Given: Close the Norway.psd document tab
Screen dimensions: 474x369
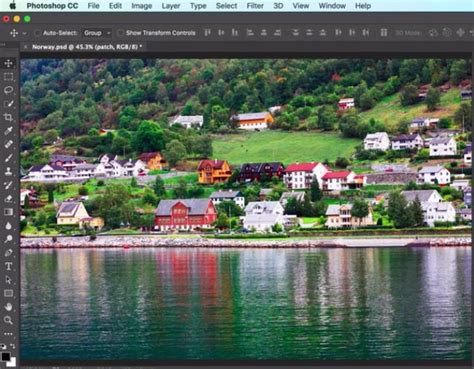Looking at the screenshot, I should tap(25, 47).
